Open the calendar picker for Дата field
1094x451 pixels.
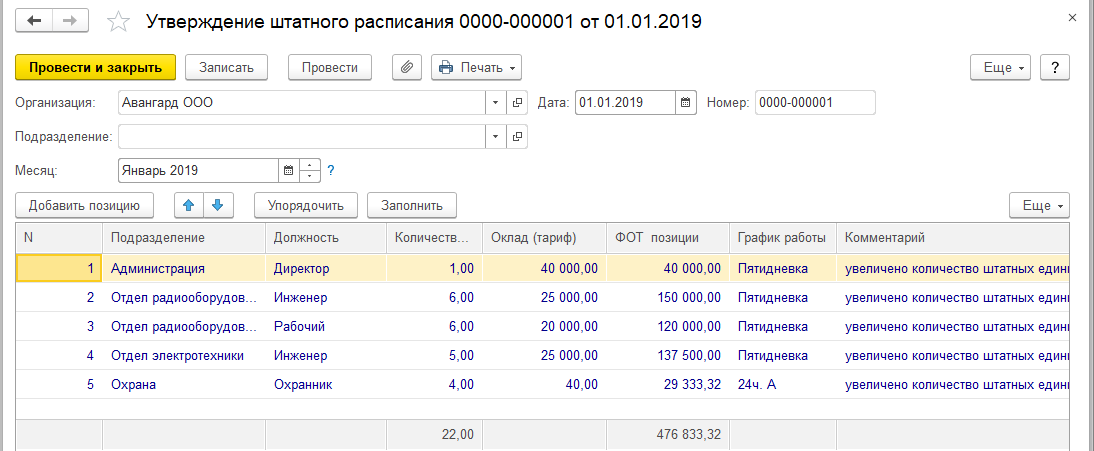tap(685, 102)
